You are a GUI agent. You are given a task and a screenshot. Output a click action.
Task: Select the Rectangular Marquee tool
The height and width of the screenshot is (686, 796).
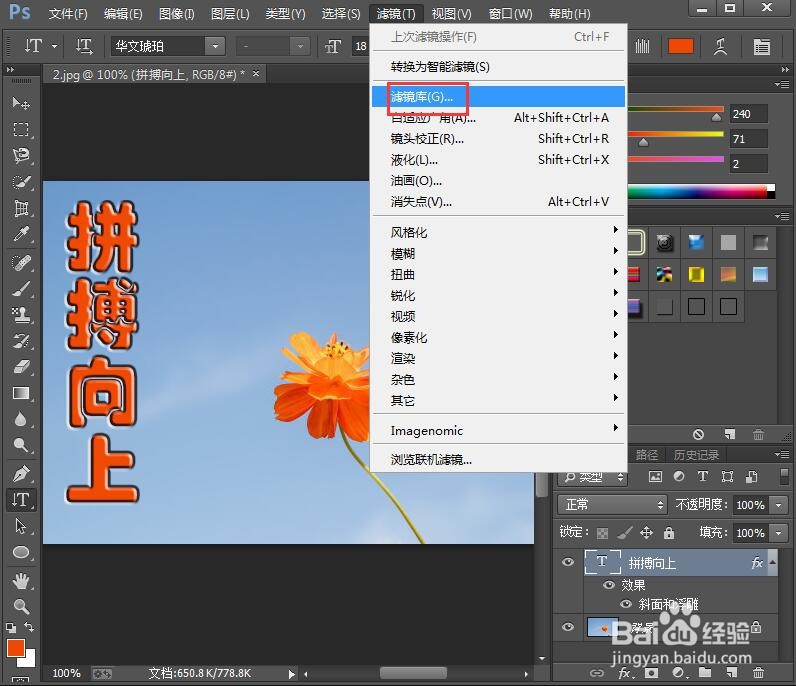[x=21, y=129]
